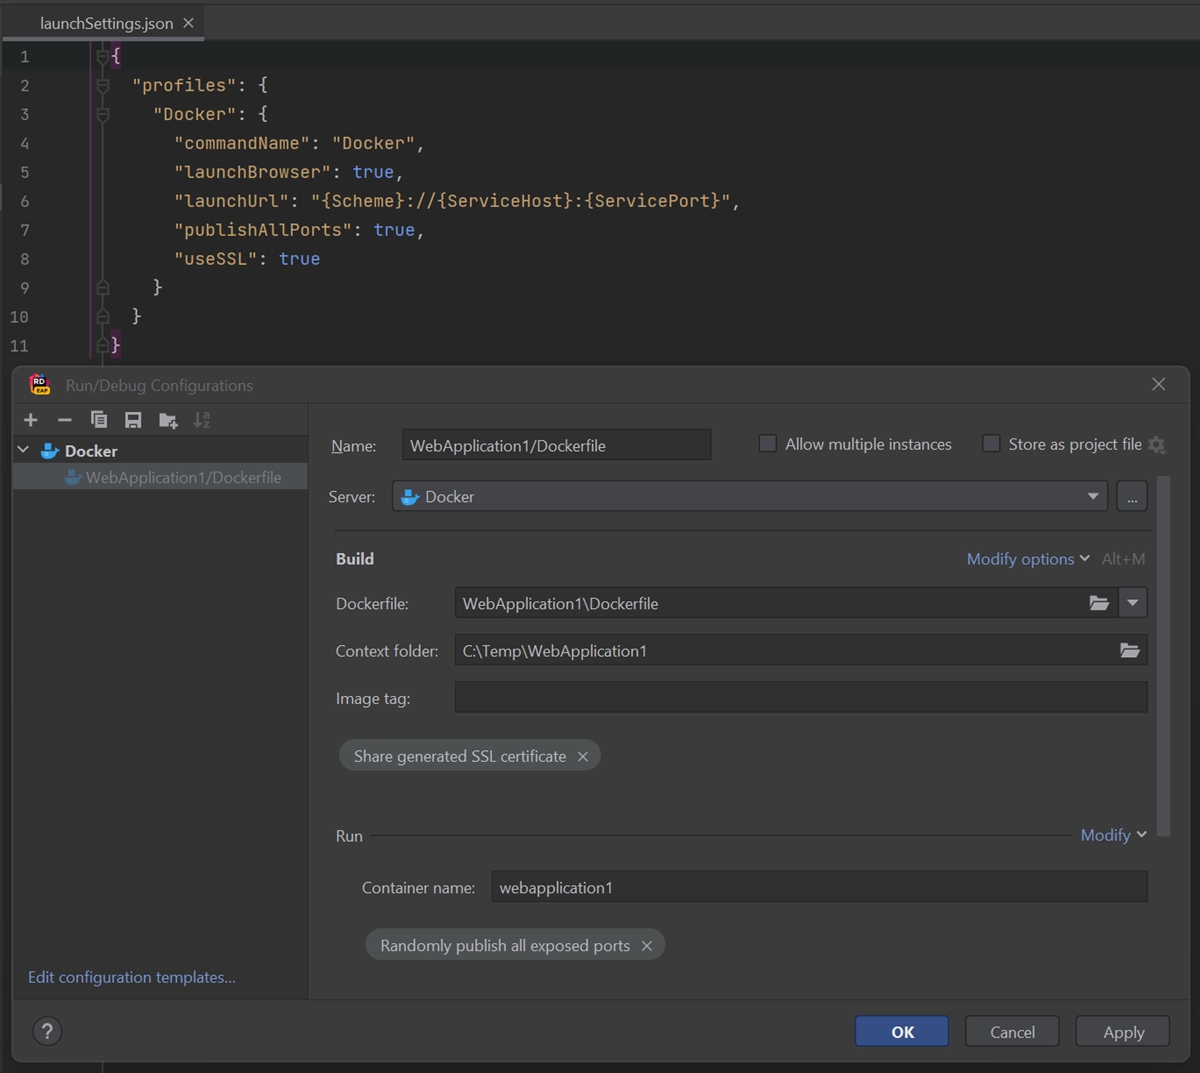
Task: Close the Run/Debug Configurations dialog
Action: coord(1158,385)
